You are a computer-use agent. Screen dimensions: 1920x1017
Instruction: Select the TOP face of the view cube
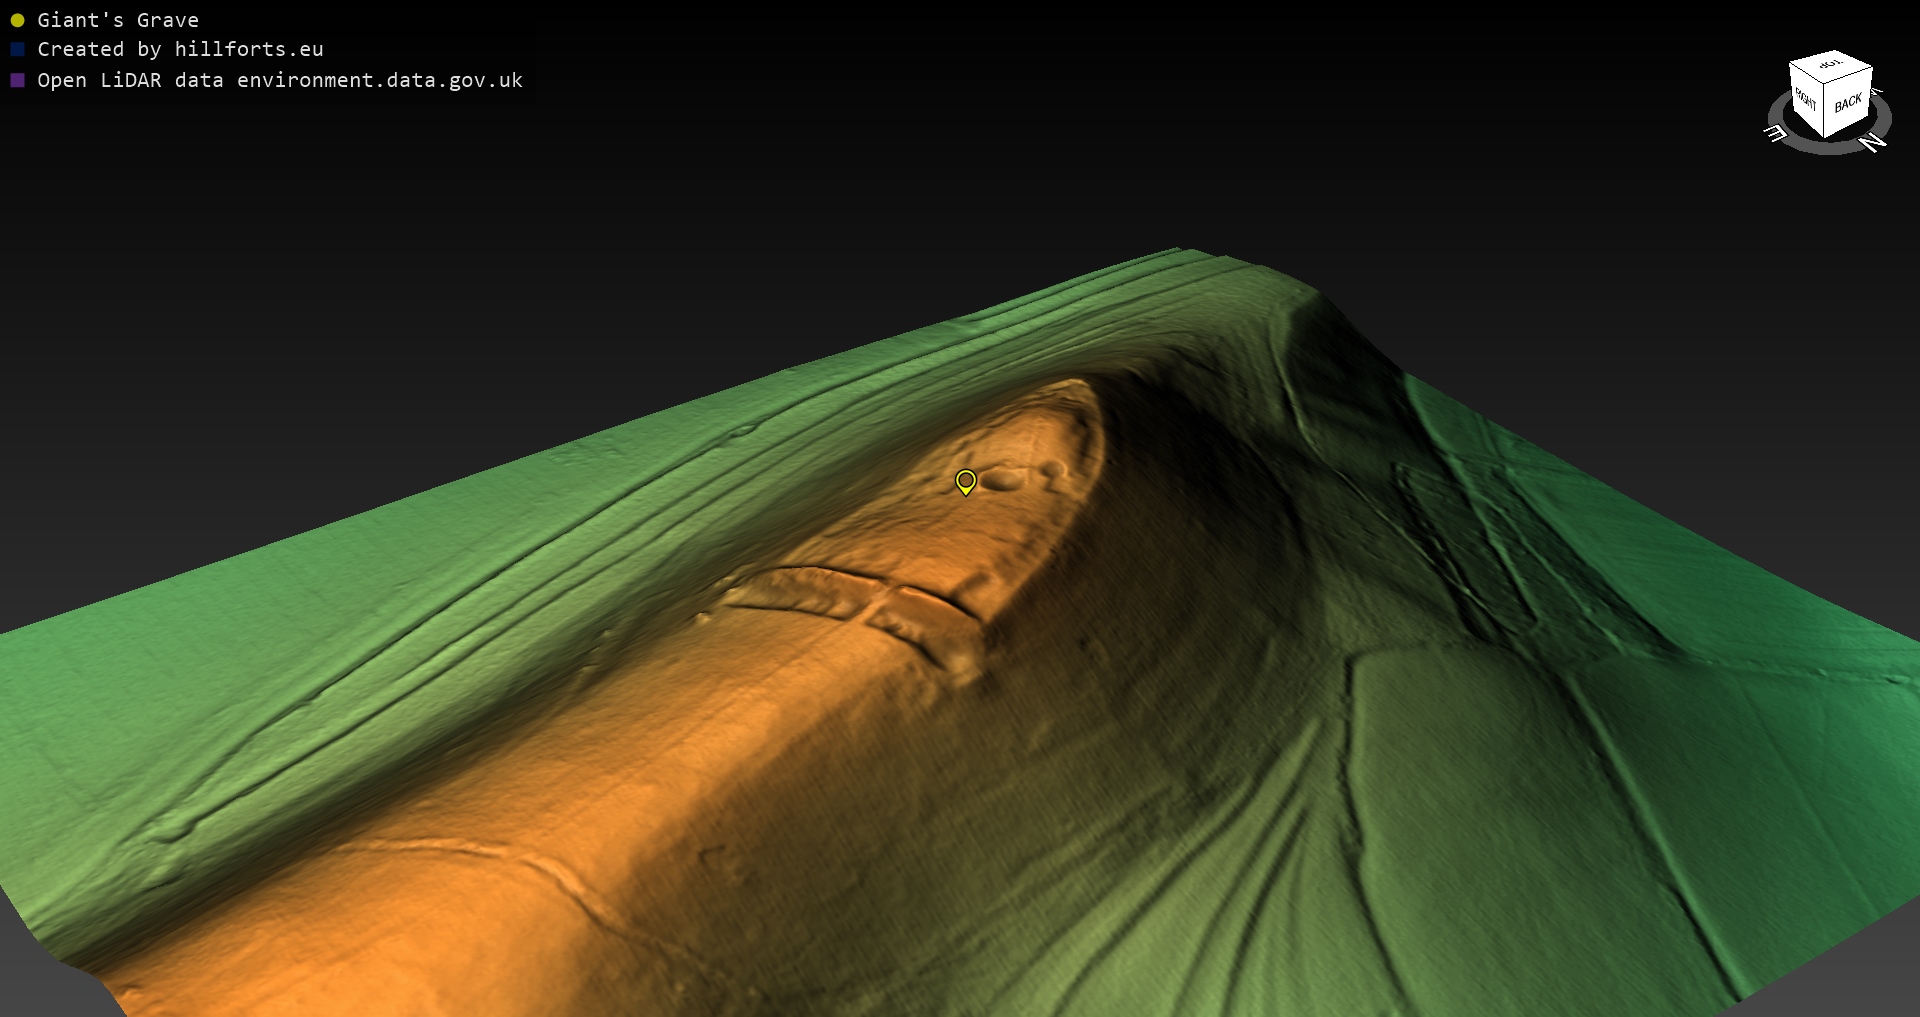[1830, 65]
